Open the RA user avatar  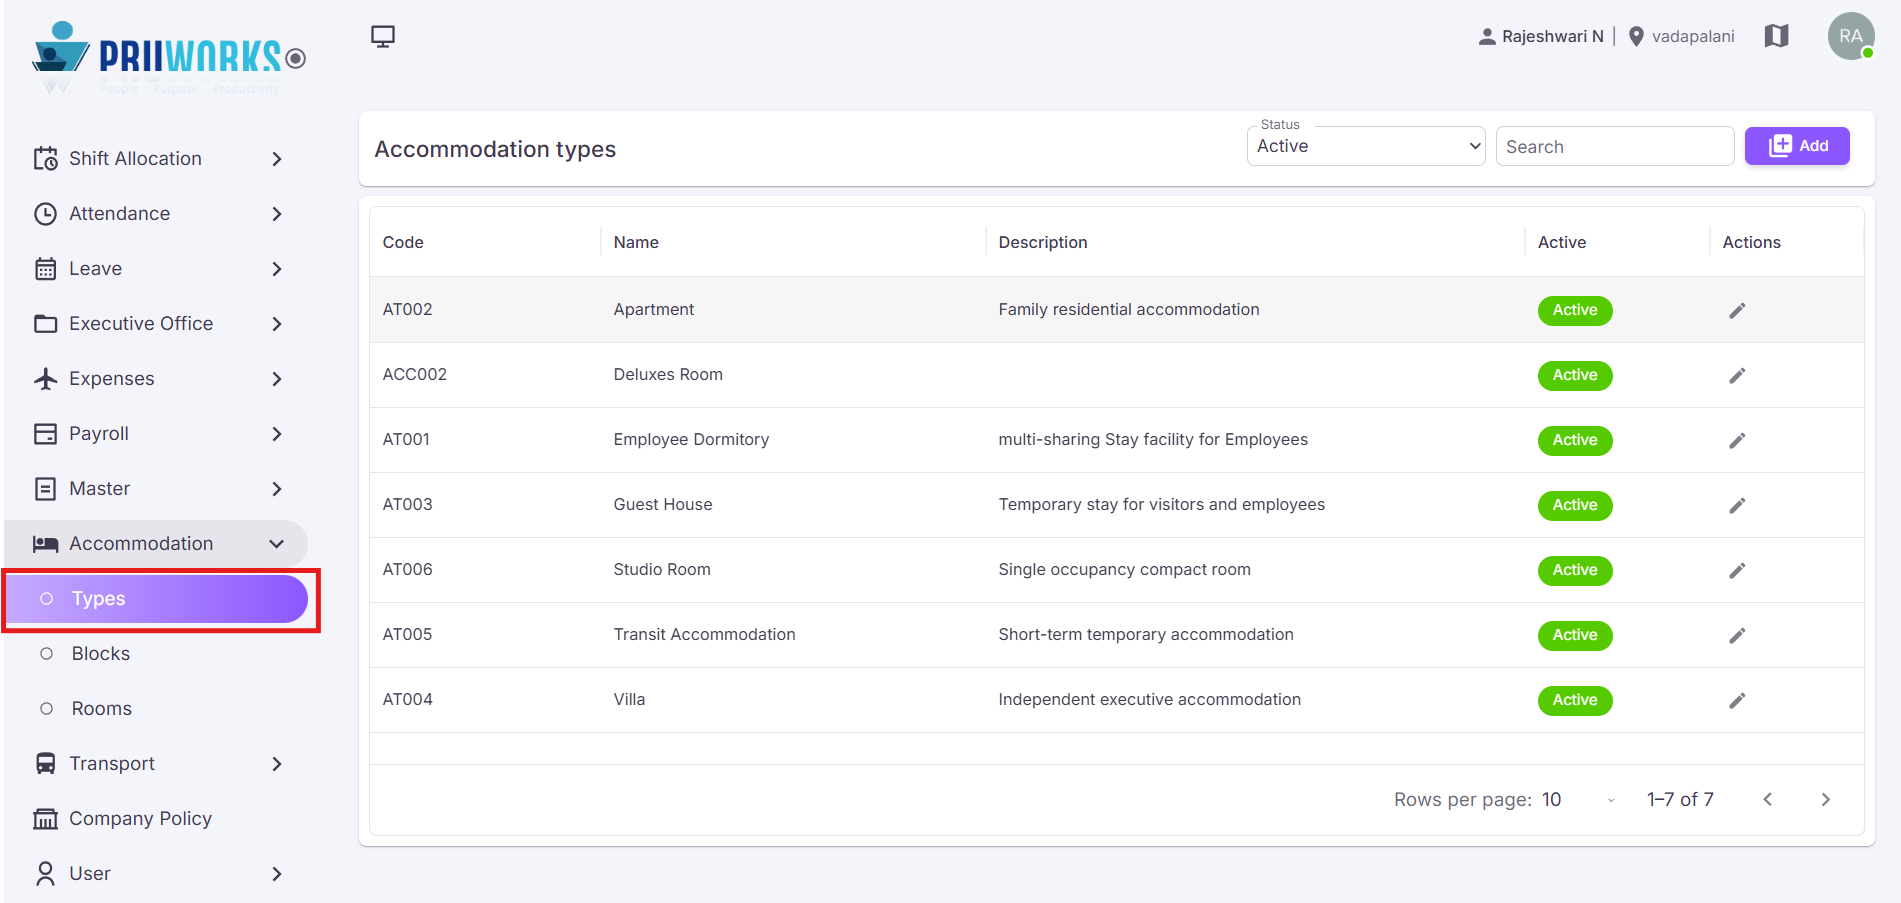pyautogui.click(x=1851, y=36)
